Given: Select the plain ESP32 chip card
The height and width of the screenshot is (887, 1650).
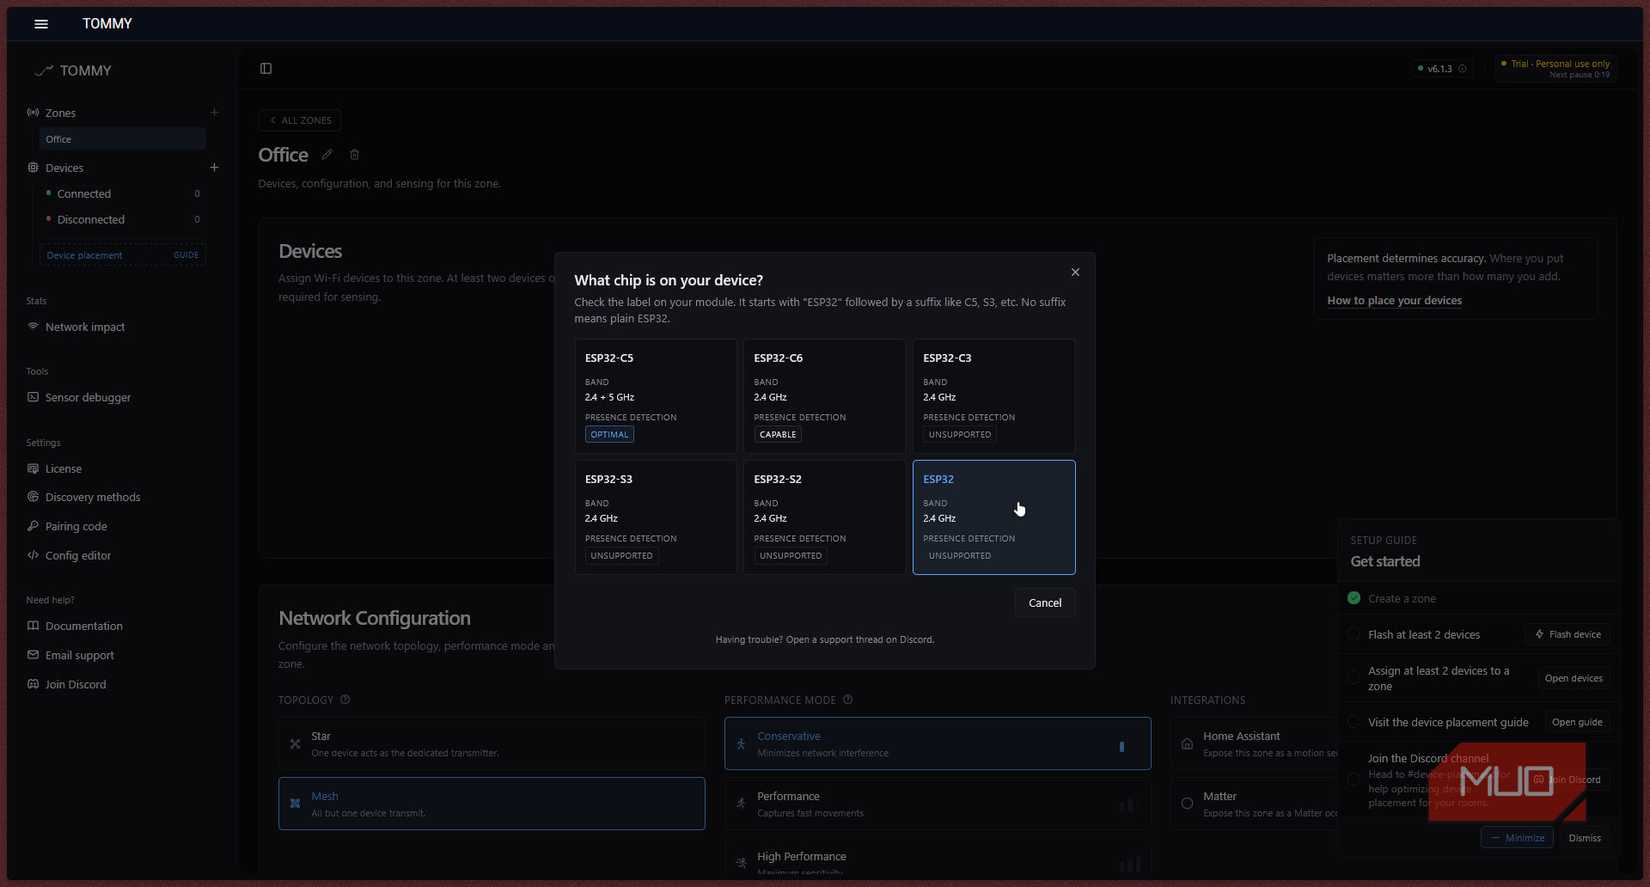Looking at the screenshot, I should tap(994, 517).
